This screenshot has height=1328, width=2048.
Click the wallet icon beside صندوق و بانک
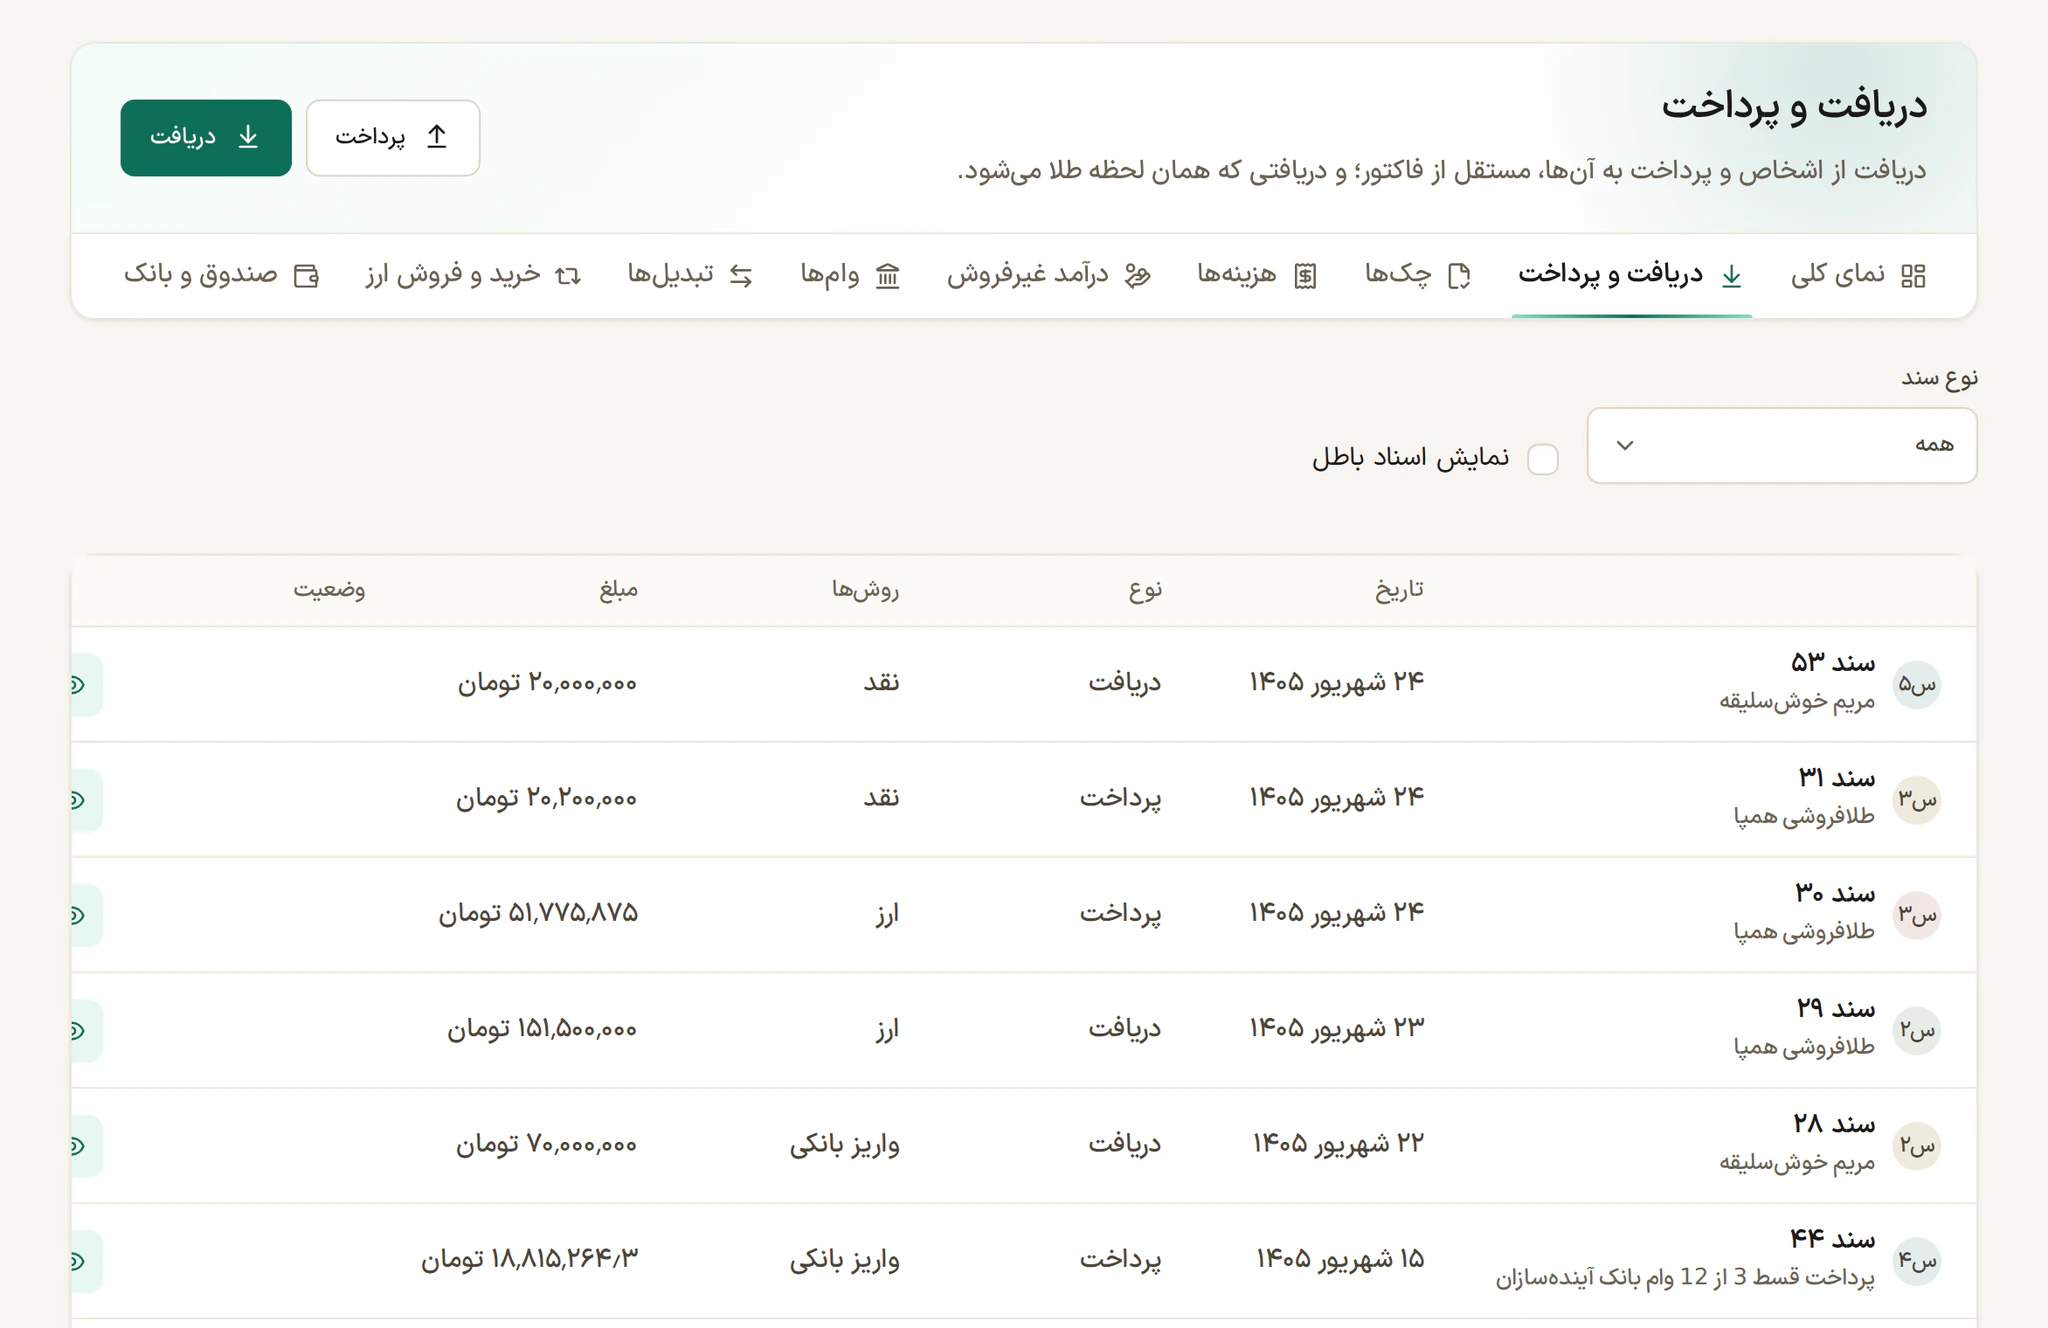(x=307, y=276)
